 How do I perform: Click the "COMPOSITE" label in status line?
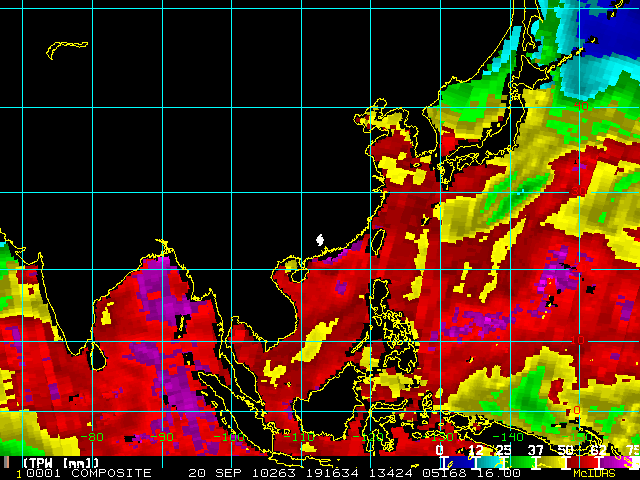pyautogui.click(x=111, y=473)
